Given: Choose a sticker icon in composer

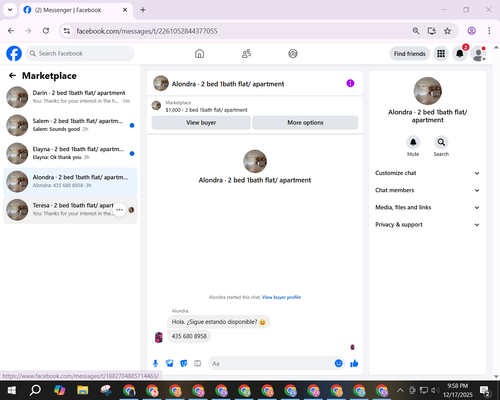Looking at the screenshot, I should [184, 363].
